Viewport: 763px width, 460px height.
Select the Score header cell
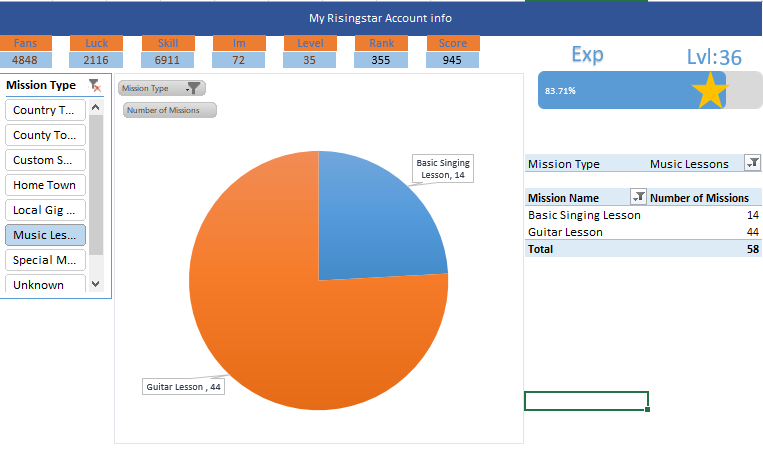(453, 43)
